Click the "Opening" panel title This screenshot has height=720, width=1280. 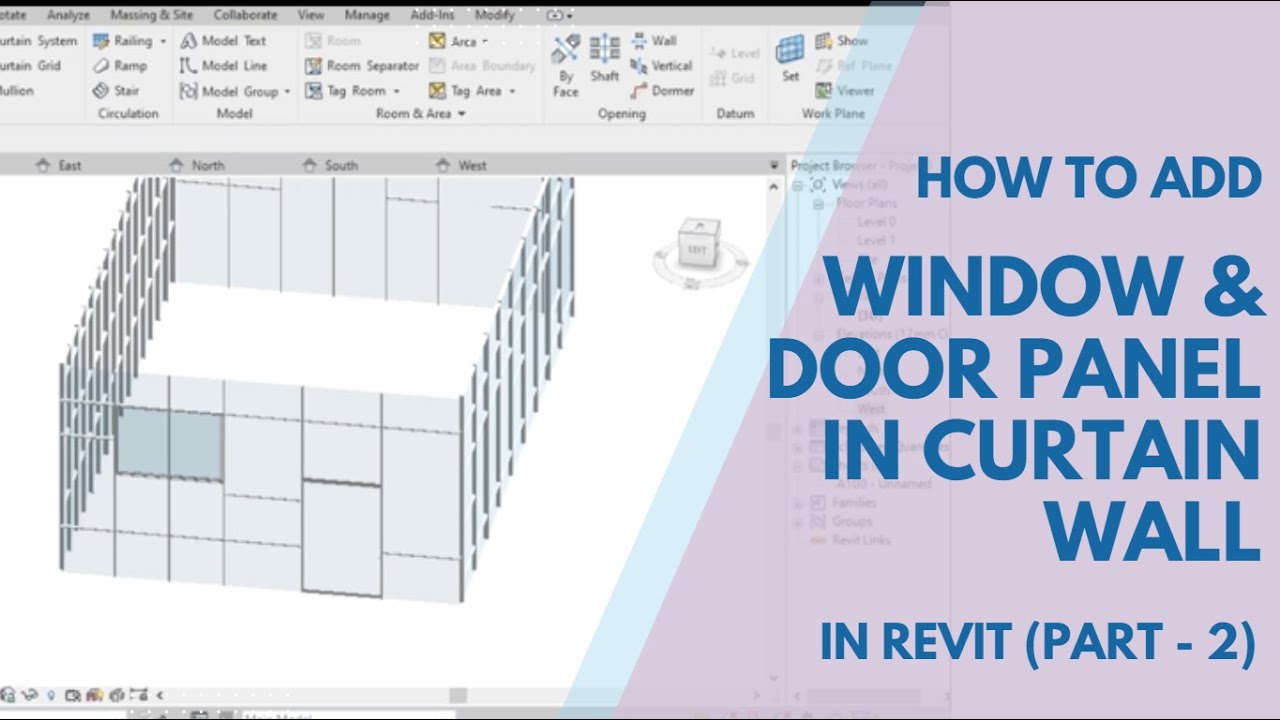point(622,114)
